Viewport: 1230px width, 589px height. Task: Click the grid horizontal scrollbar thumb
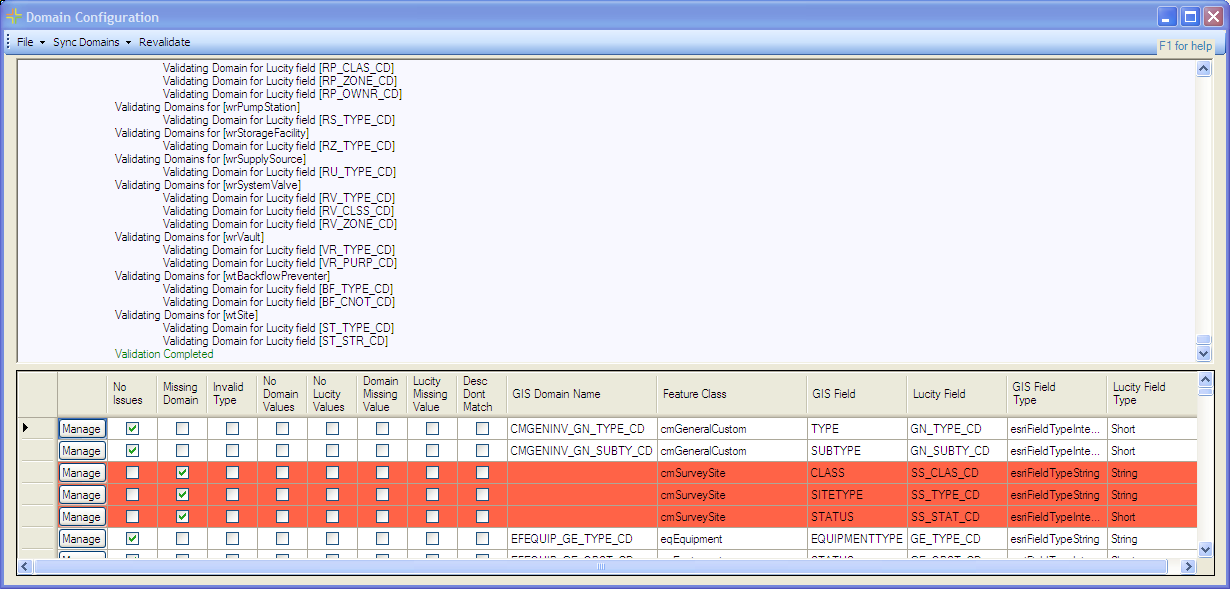(x=600, y=567)
